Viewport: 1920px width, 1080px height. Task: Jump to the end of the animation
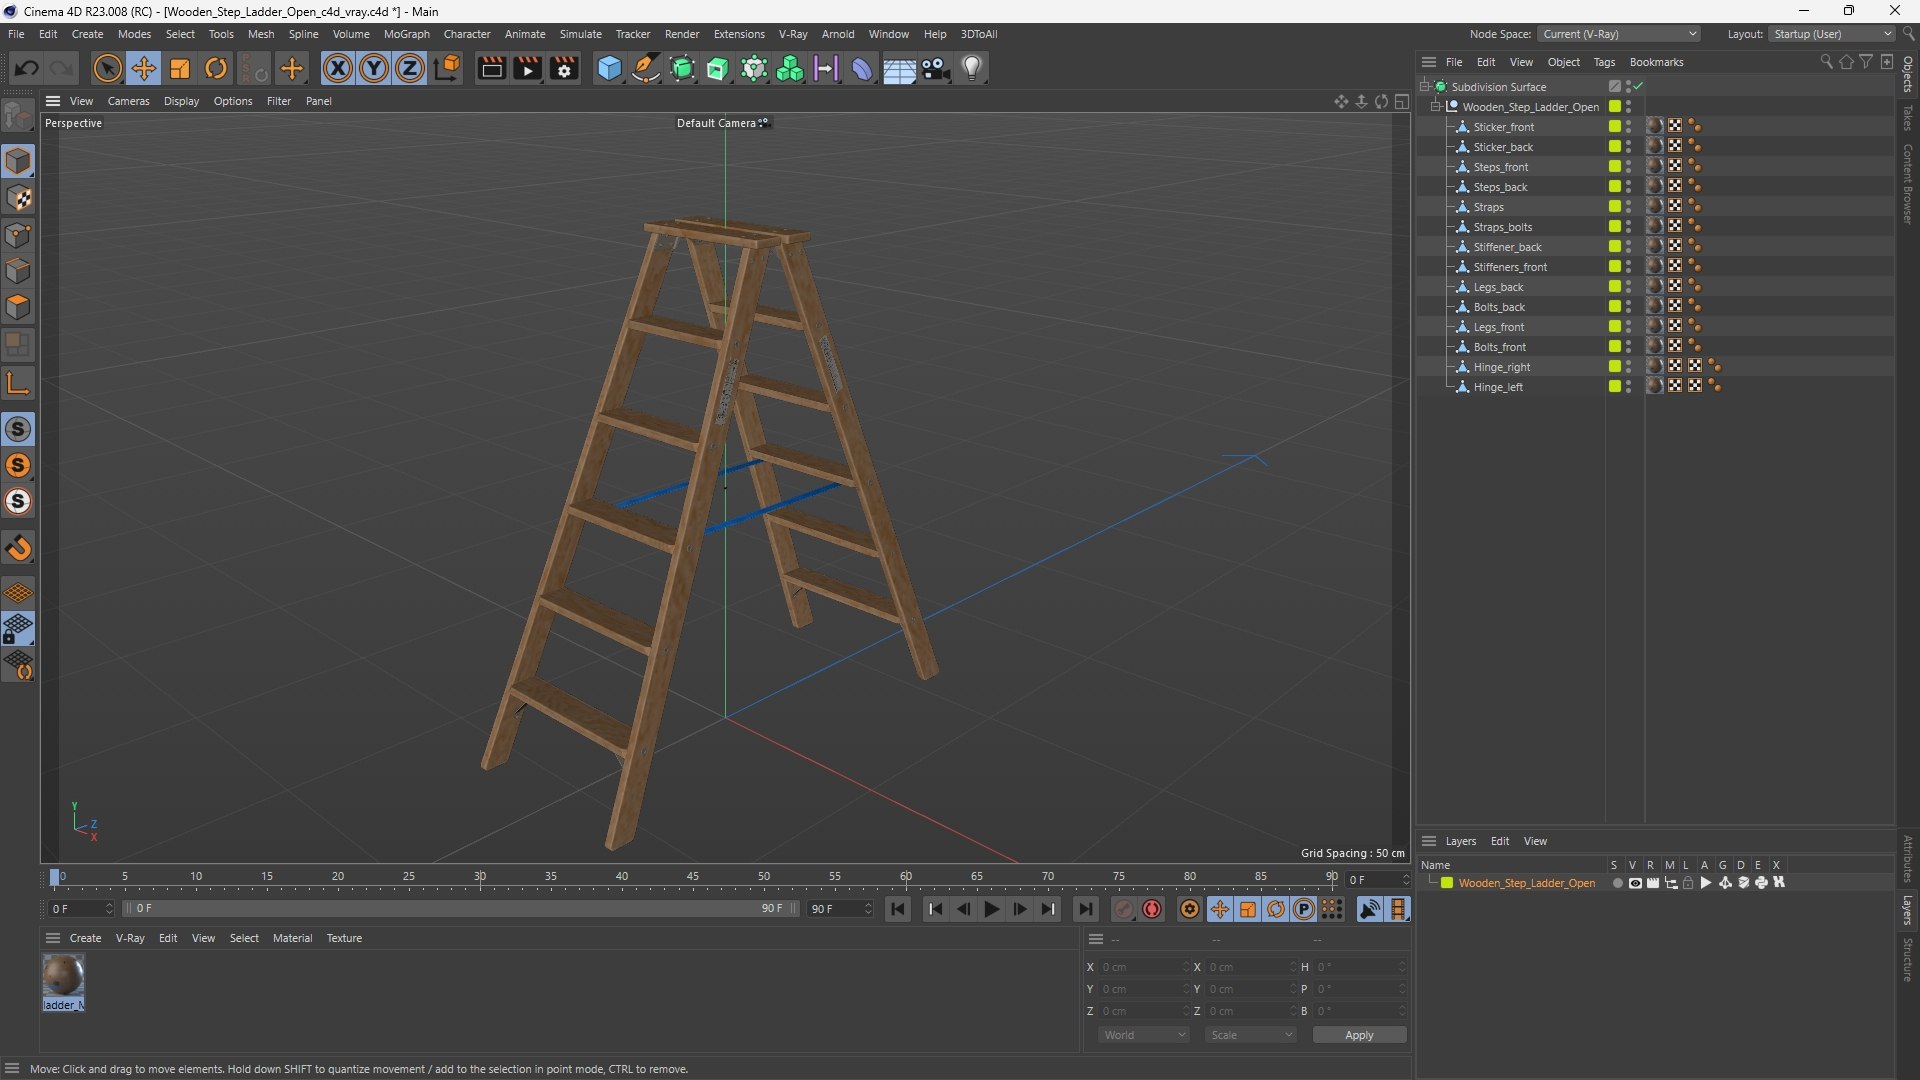point(1085,909)
